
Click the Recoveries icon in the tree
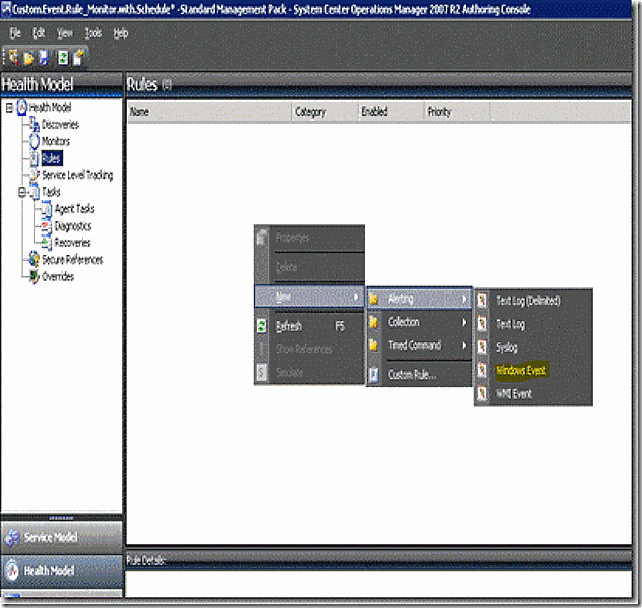click(47, 243)
